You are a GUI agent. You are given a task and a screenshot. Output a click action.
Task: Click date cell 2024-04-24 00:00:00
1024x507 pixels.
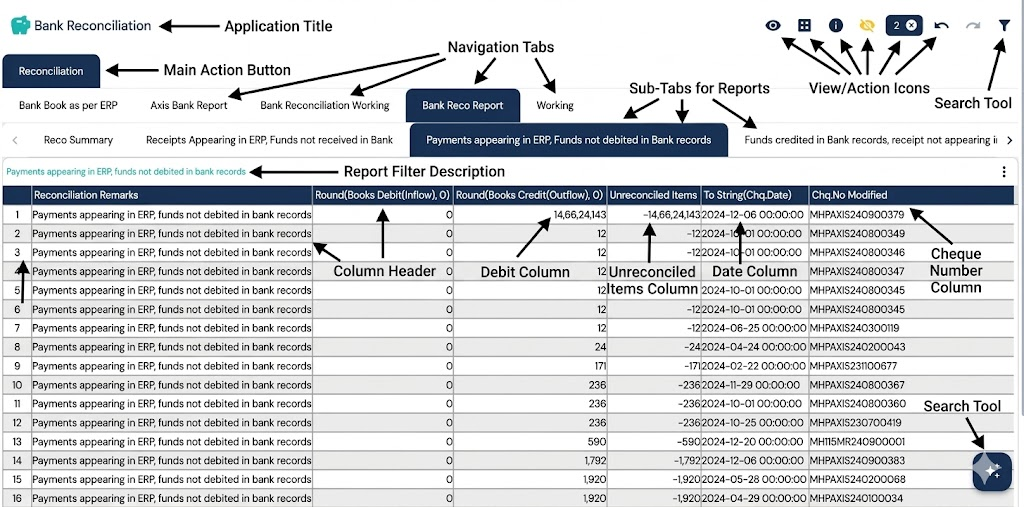[754, 347]
